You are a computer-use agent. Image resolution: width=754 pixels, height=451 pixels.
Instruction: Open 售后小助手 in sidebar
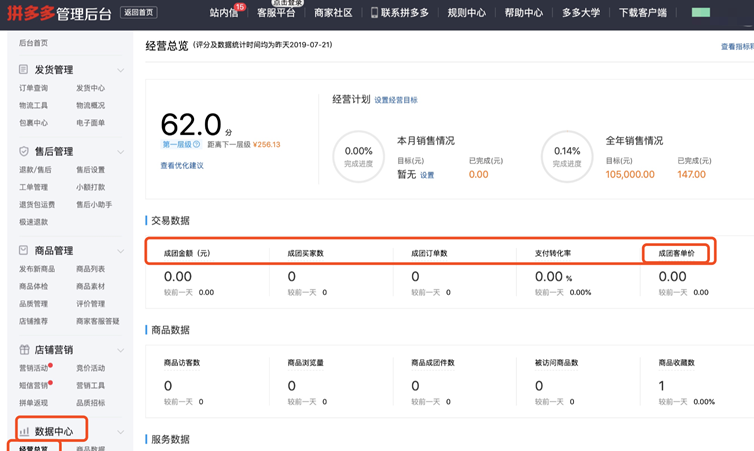coord(94,204)
